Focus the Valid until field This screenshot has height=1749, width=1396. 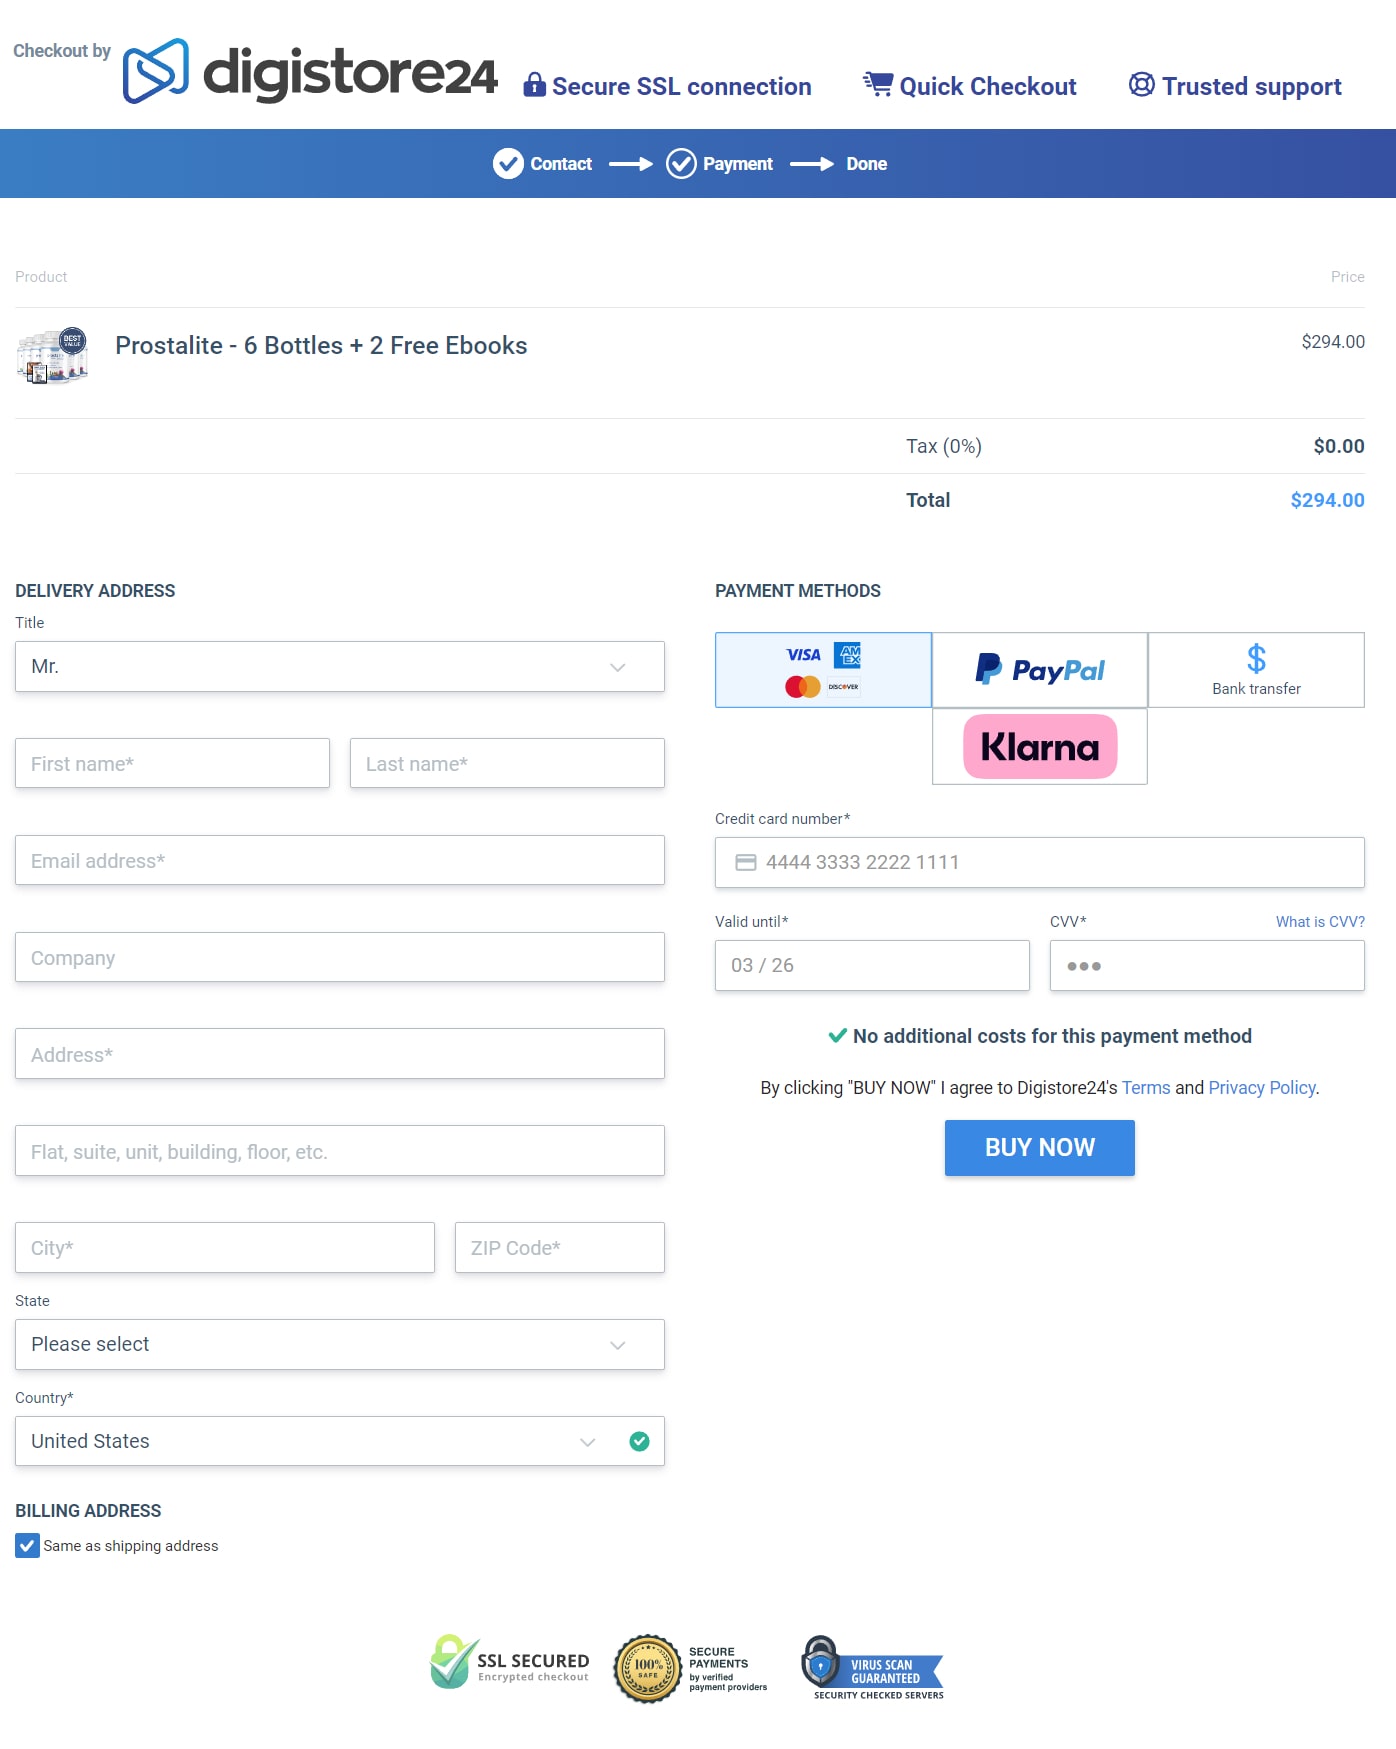872,965
